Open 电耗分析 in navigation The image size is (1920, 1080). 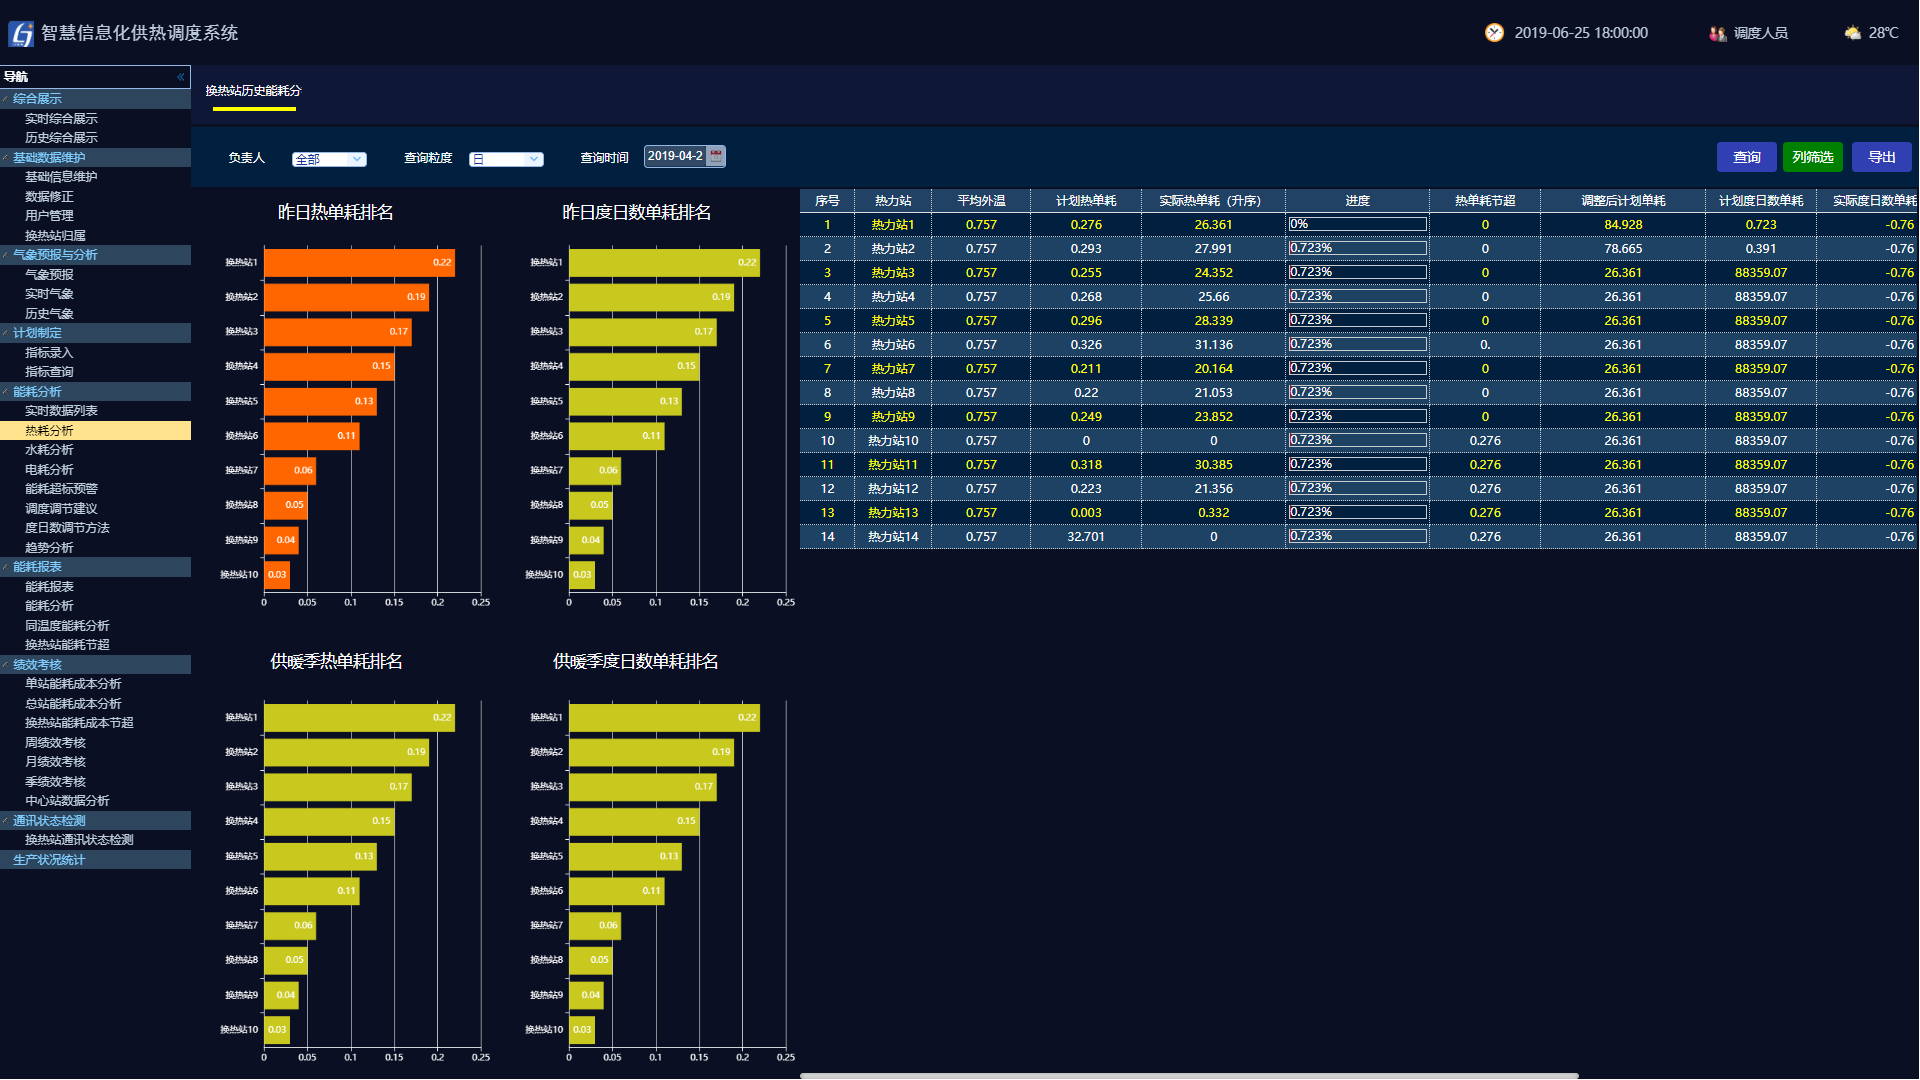pos(49,470)
